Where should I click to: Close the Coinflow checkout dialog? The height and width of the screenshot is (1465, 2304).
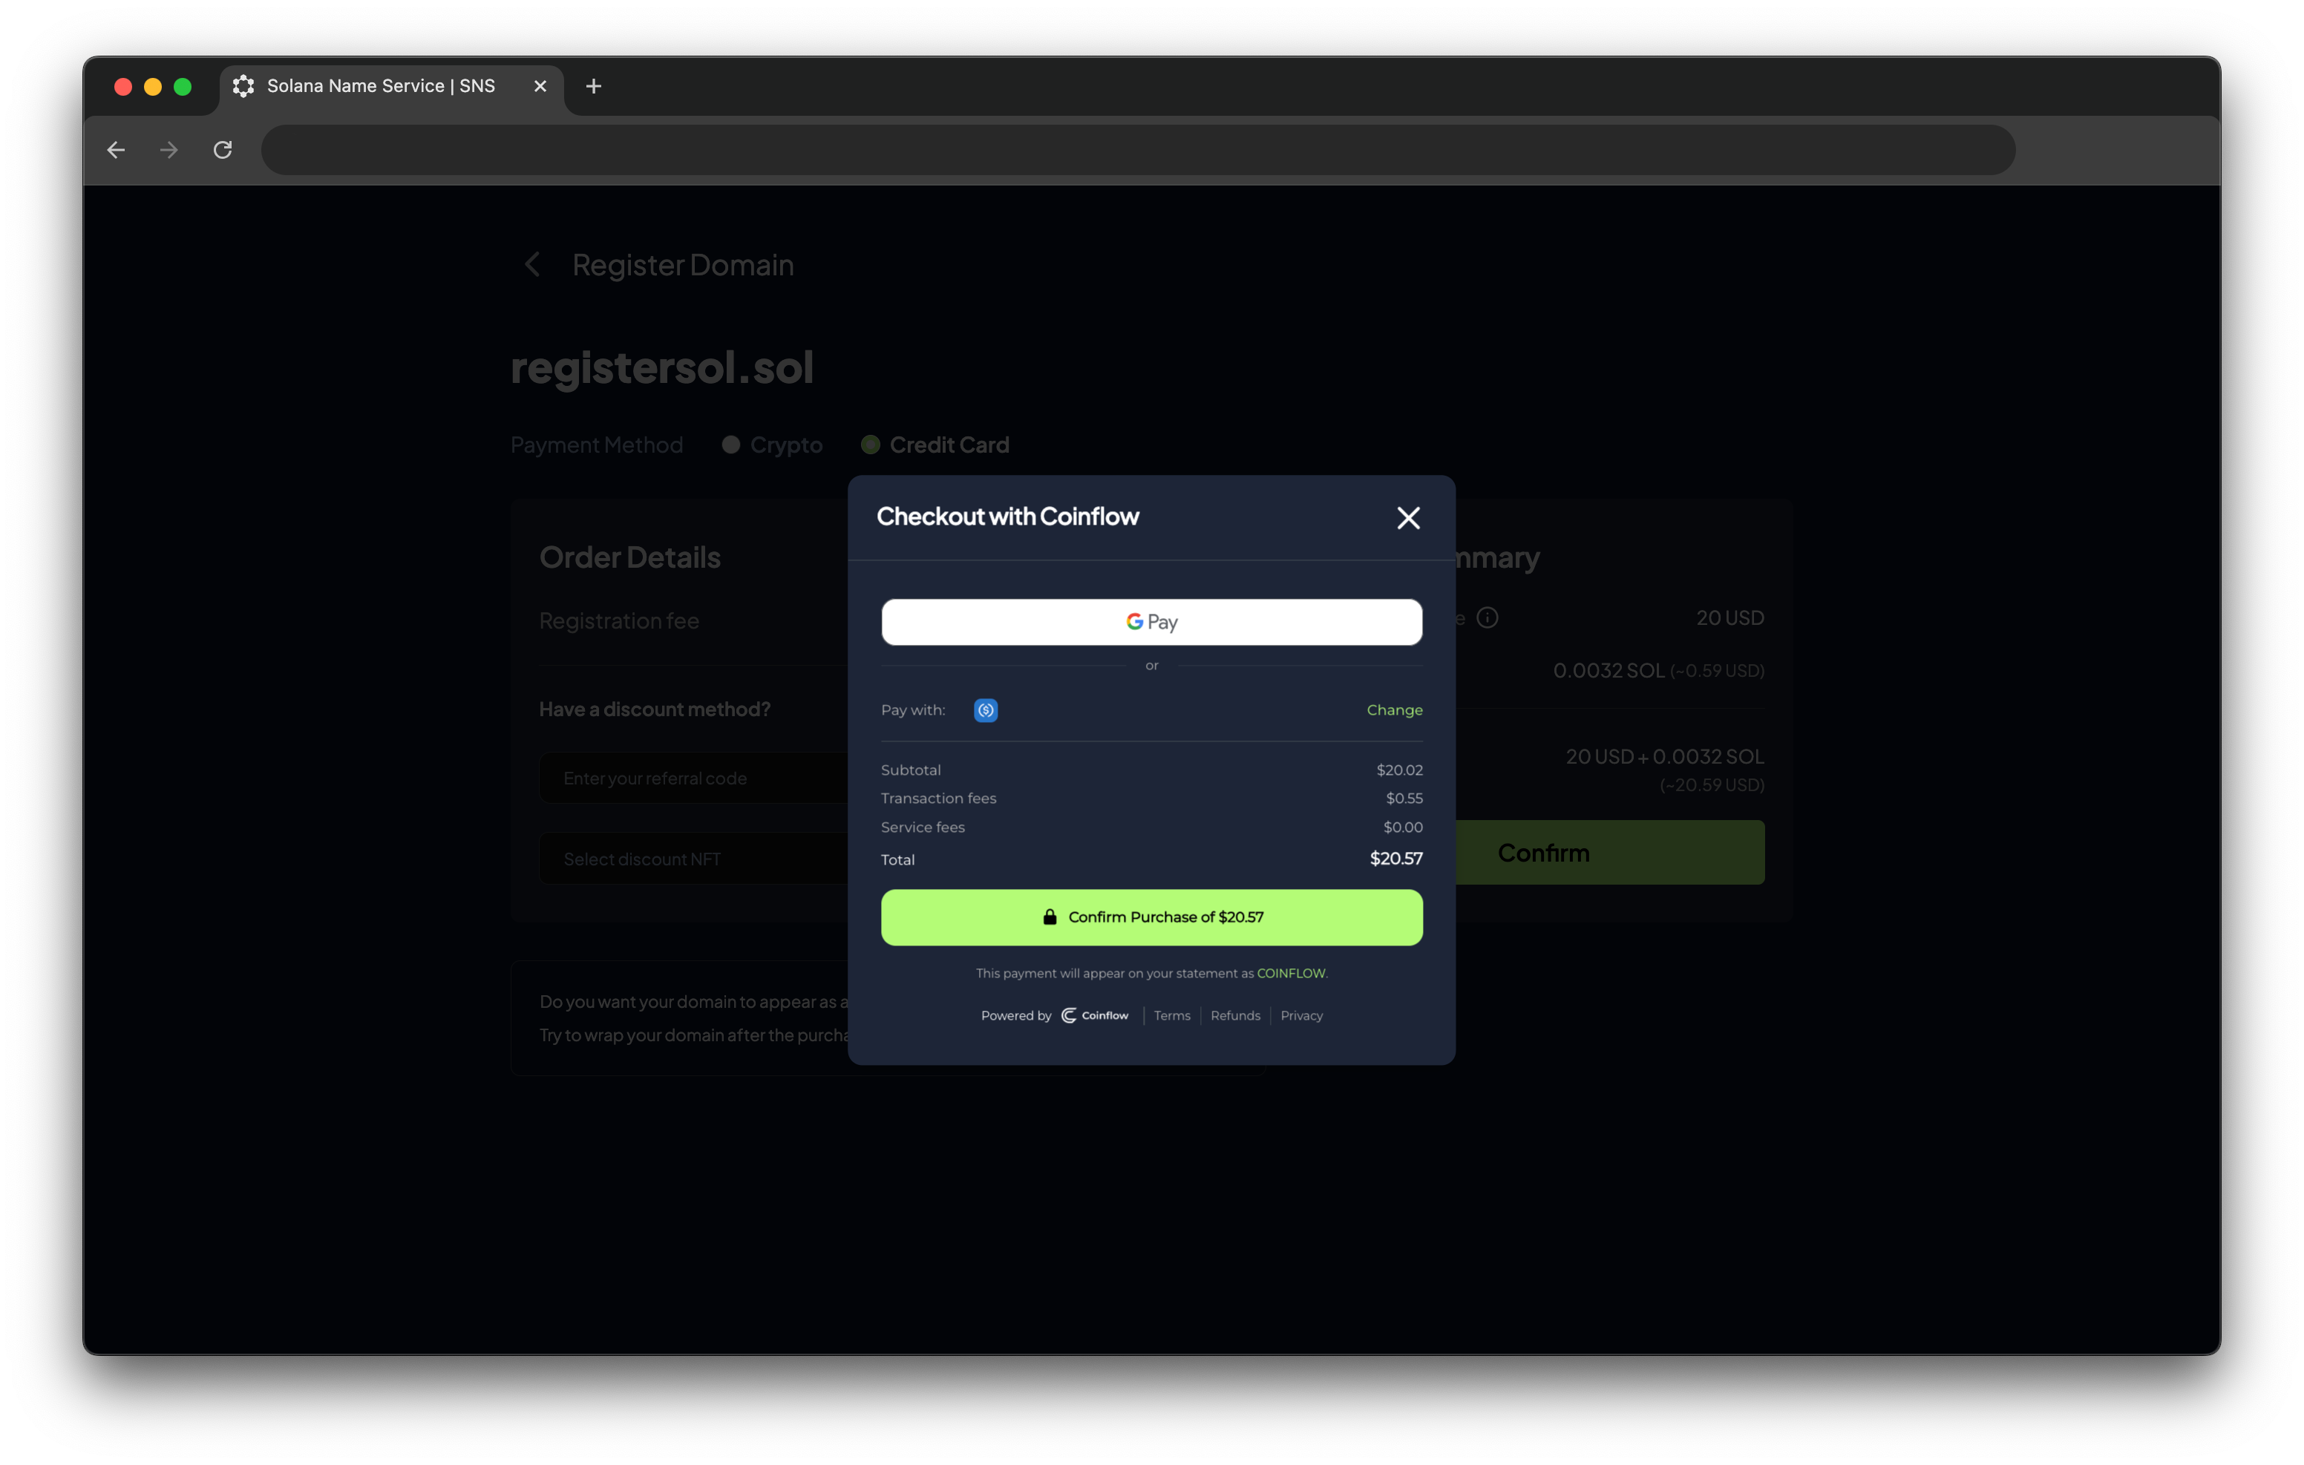1408,518
